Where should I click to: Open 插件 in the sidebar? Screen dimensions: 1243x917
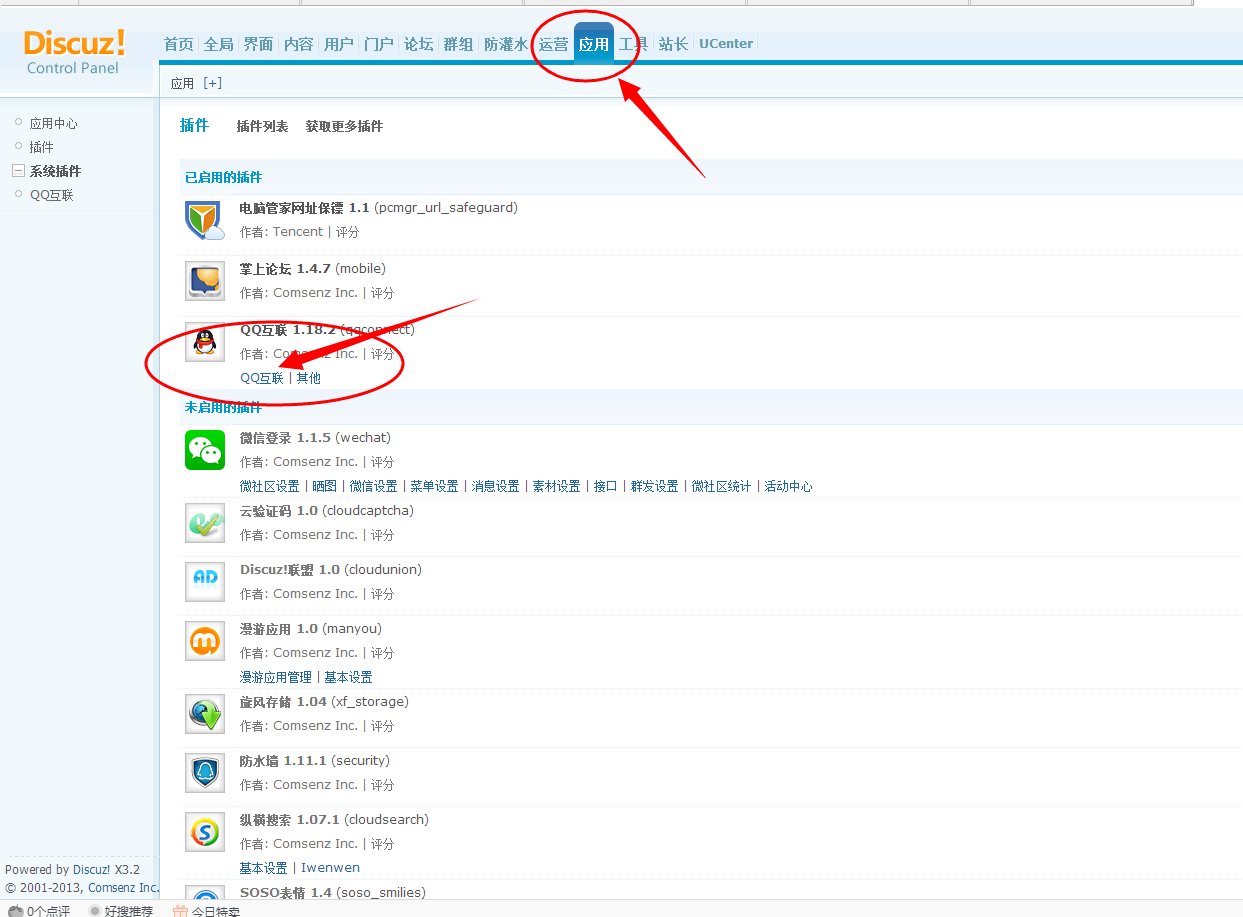click(x=41, y=147)
